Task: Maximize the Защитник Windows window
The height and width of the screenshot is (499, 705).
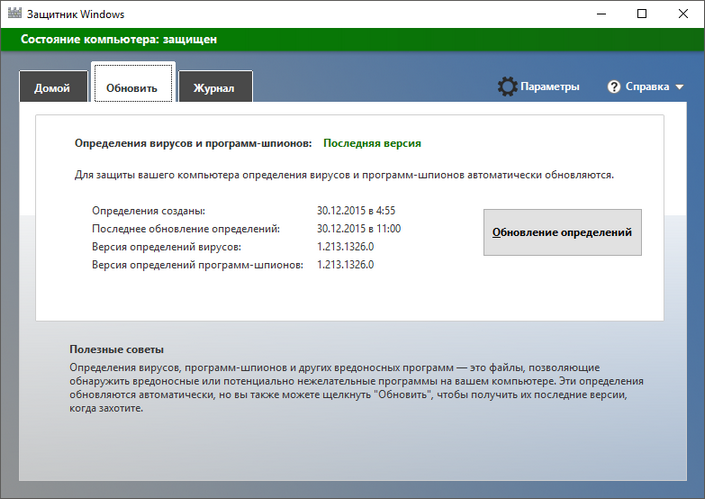Action: 641,13
